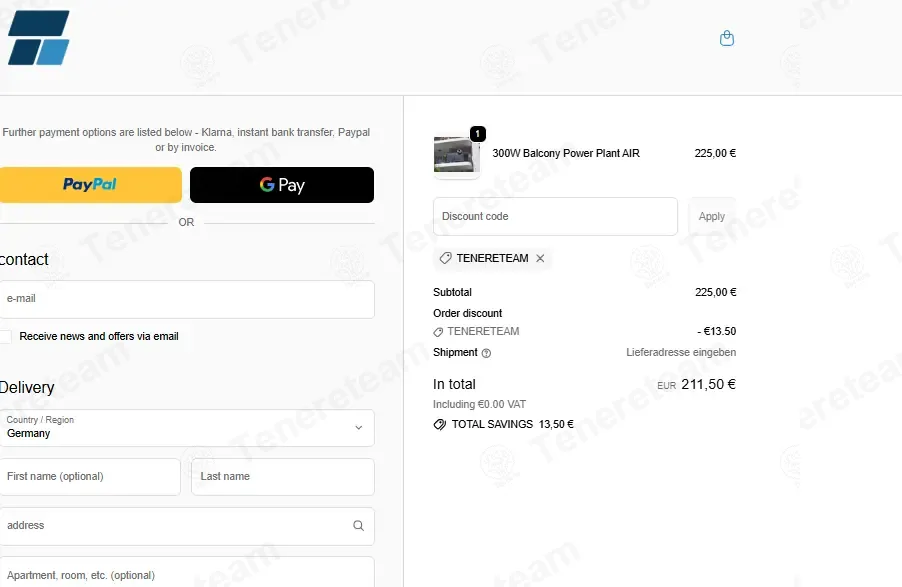Image resolution: width=902 pixels, height=587 pixels.
Task: Click the - €13.50 discount value
Action: 717,331
